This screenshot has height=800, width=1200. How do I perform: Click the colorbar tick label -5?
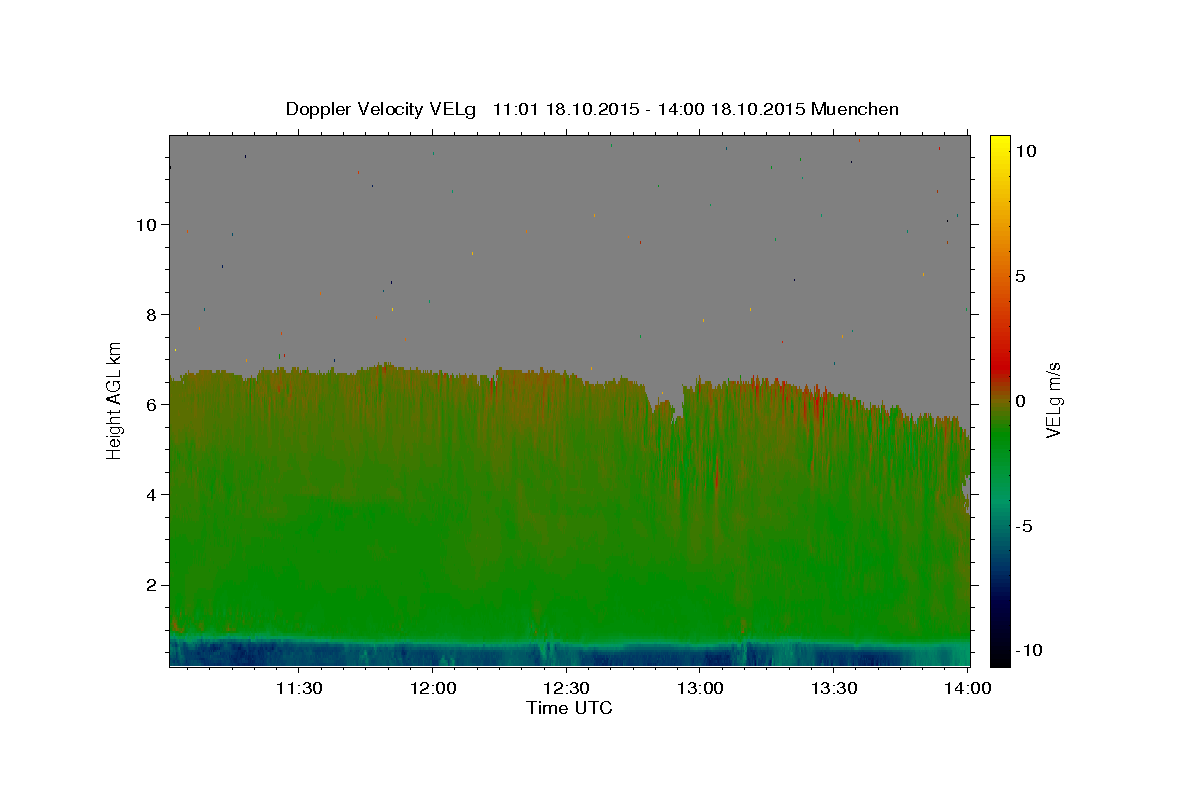click(1024, 526)
